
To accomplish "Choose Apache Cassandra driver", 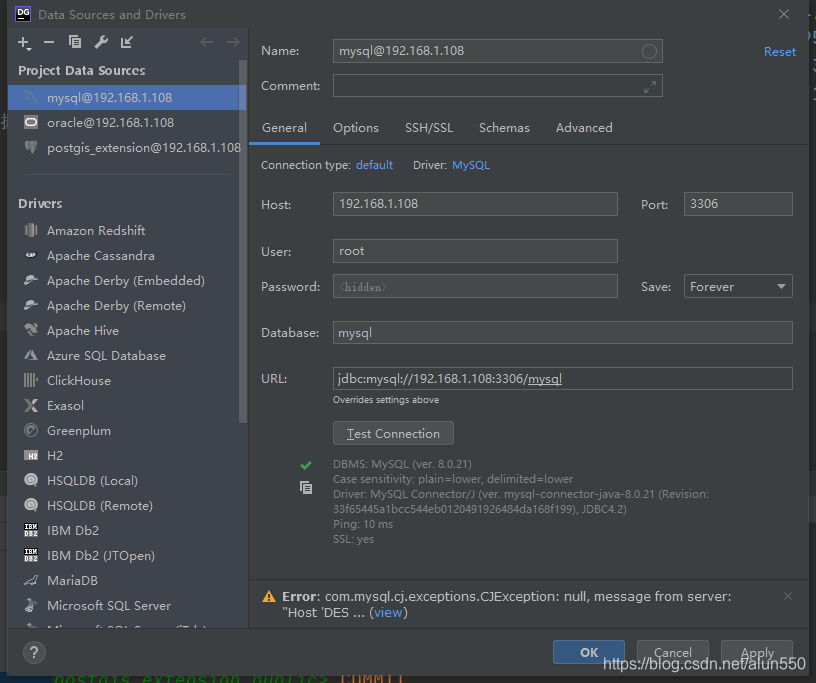I will click(x=123, y=256).
